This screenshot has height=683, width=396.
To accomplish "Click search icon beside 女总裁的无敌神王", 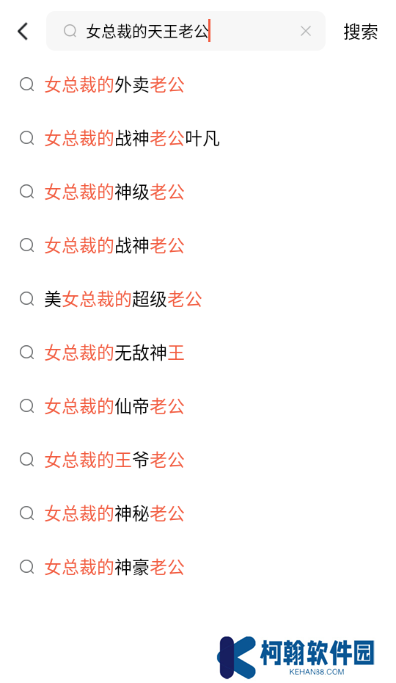I will pyautogui.click(x=27, y=352).
